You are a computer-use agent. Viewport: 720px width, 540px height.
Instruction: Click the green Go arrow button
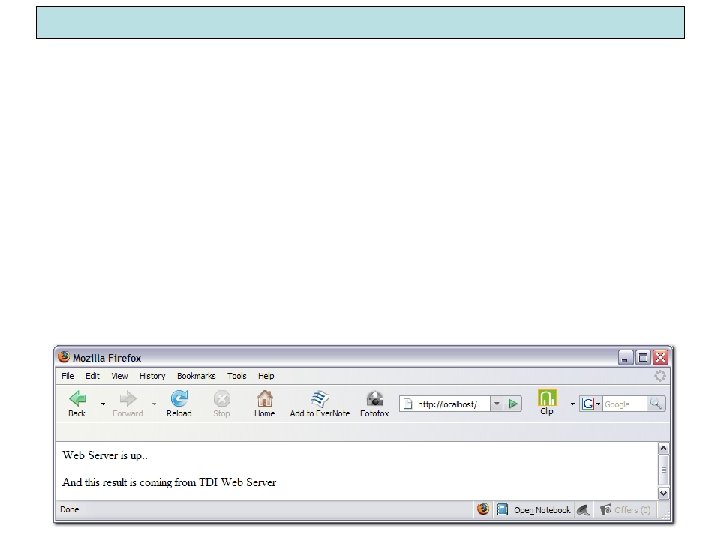[x=513, y=404]
